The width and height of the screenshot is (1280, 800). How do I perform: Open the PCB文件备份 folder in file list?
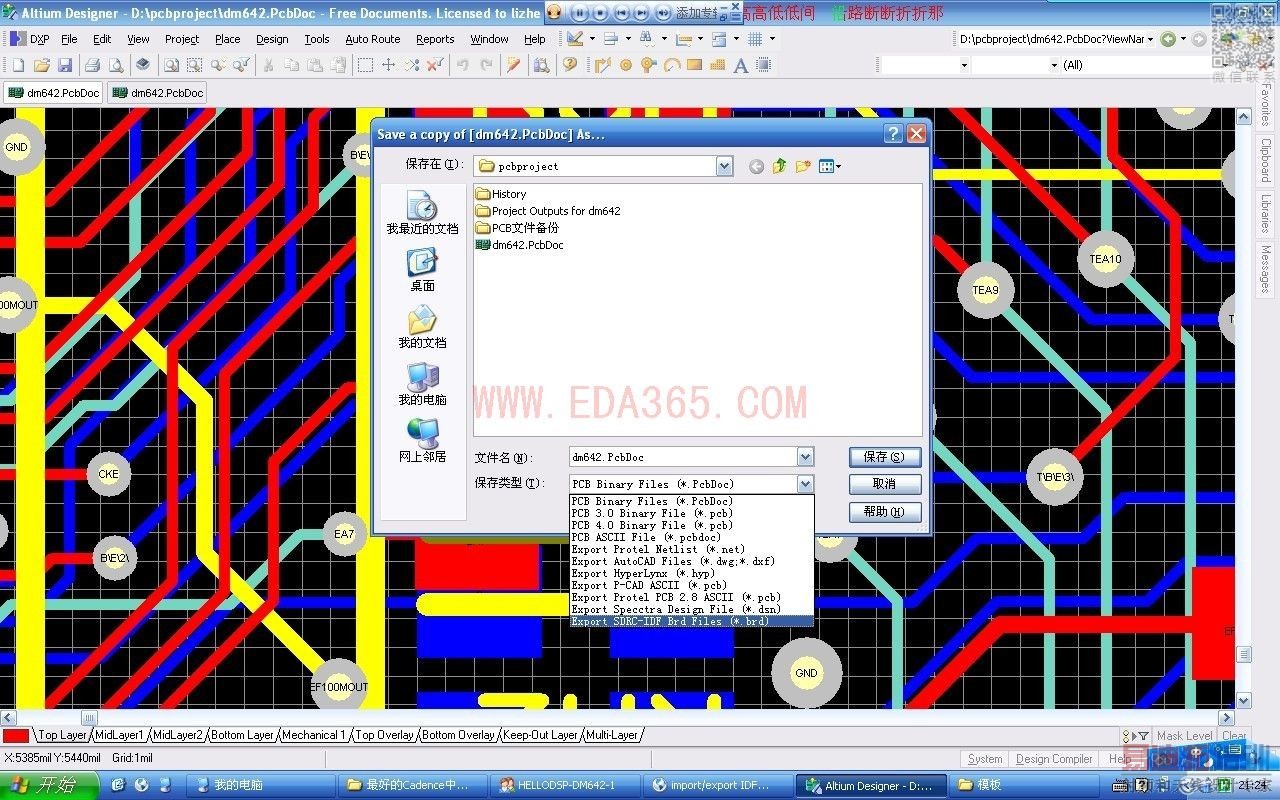(x=518, y=228)
